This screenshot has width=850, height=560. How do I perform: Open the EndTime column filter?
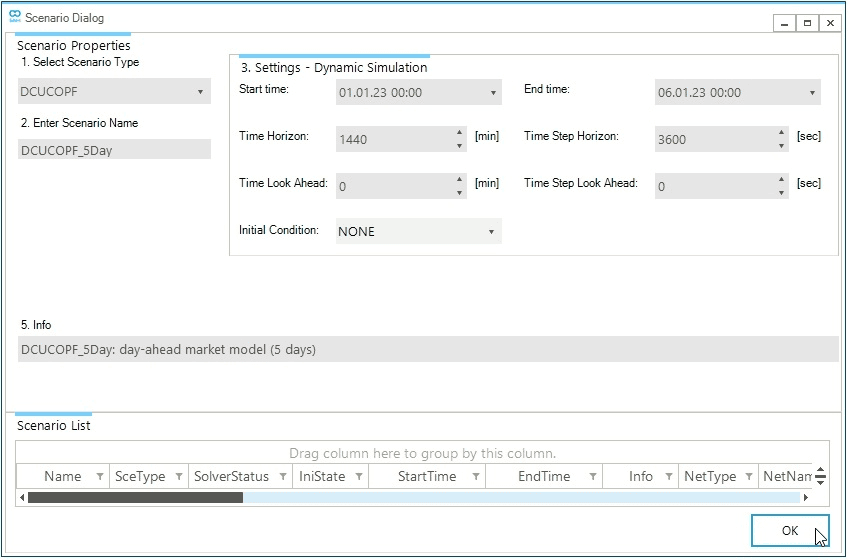[593, 477]
